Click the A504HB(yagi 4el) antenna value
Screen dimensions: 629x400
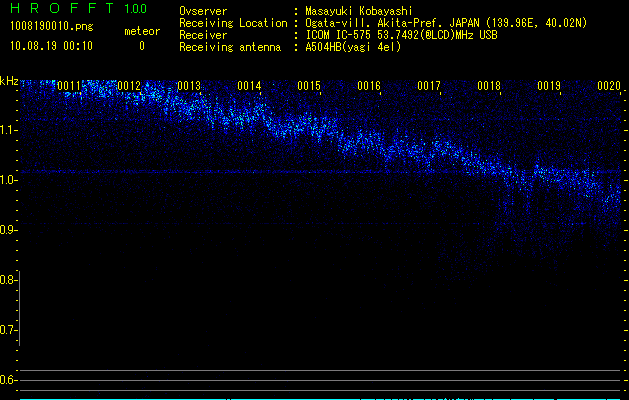pyautogui.click(x=353, y=47)
